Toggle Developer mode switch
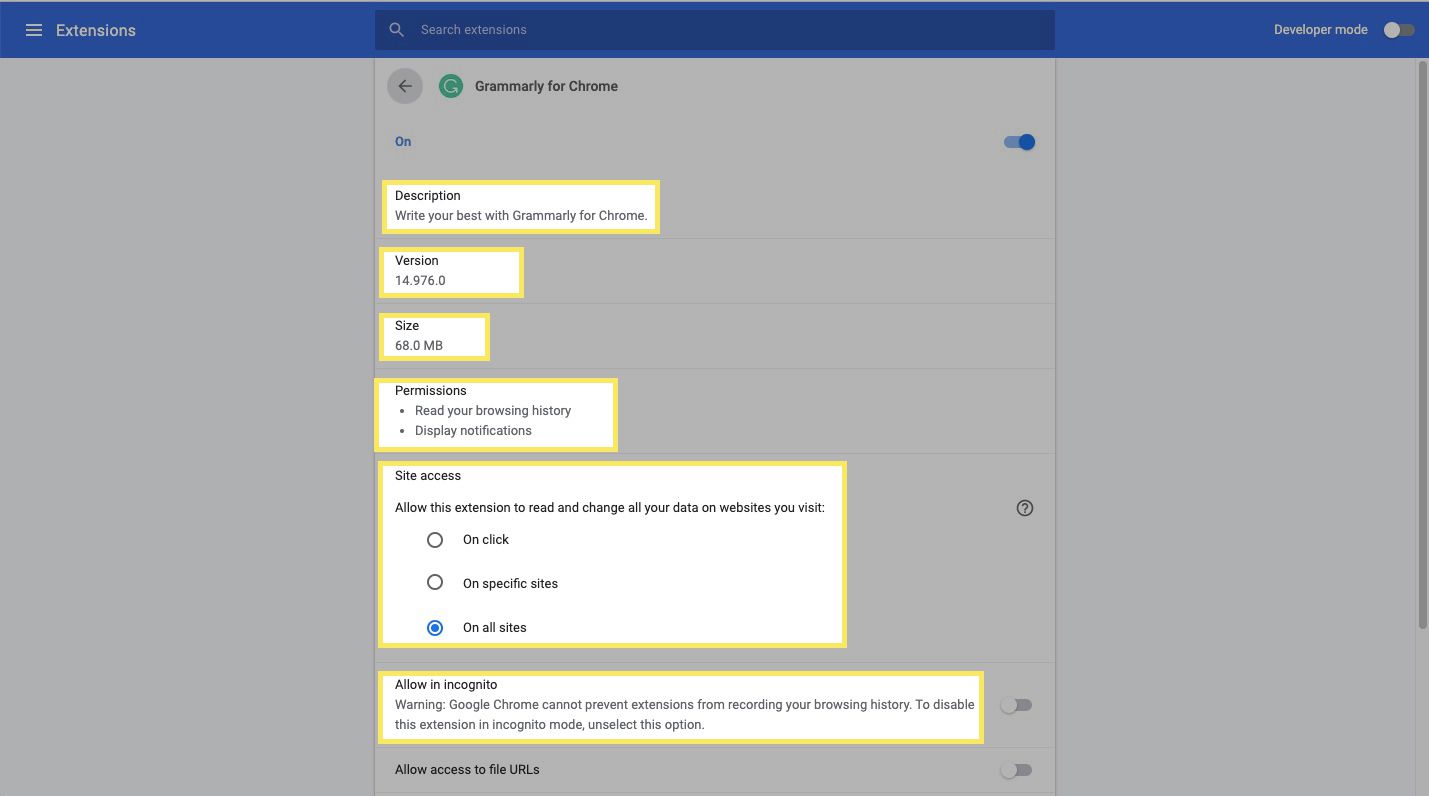1429x796 pixels. 1399,30
